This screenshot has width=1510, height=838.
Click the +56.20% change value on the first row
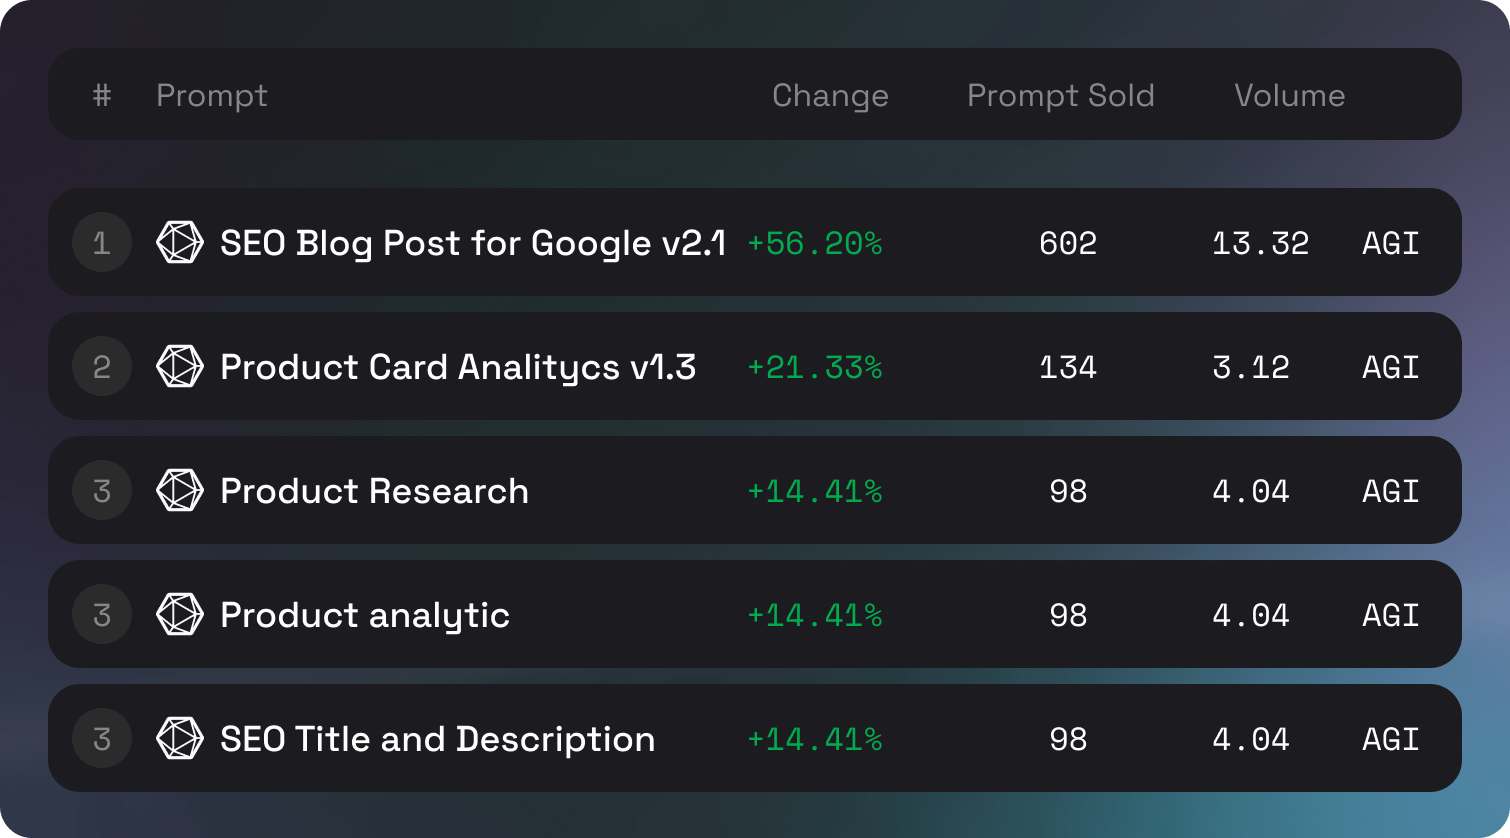pyautogui.click(x=816, y=242)
